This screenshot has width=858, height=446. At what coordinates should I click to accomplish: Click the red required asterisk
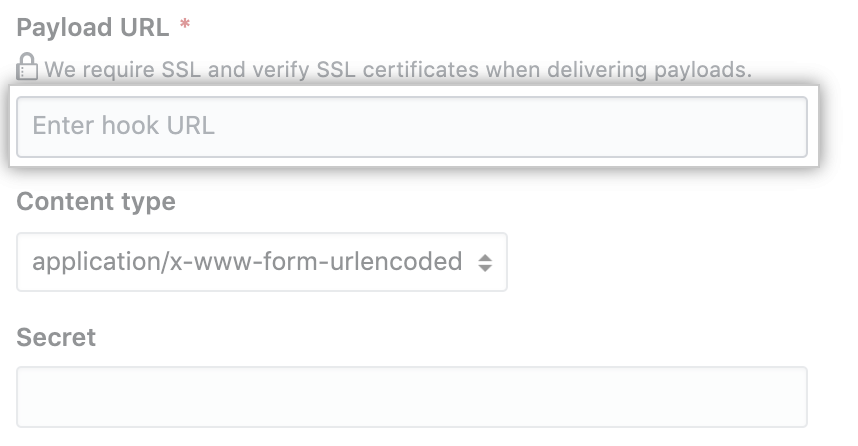tap(184, 27)
